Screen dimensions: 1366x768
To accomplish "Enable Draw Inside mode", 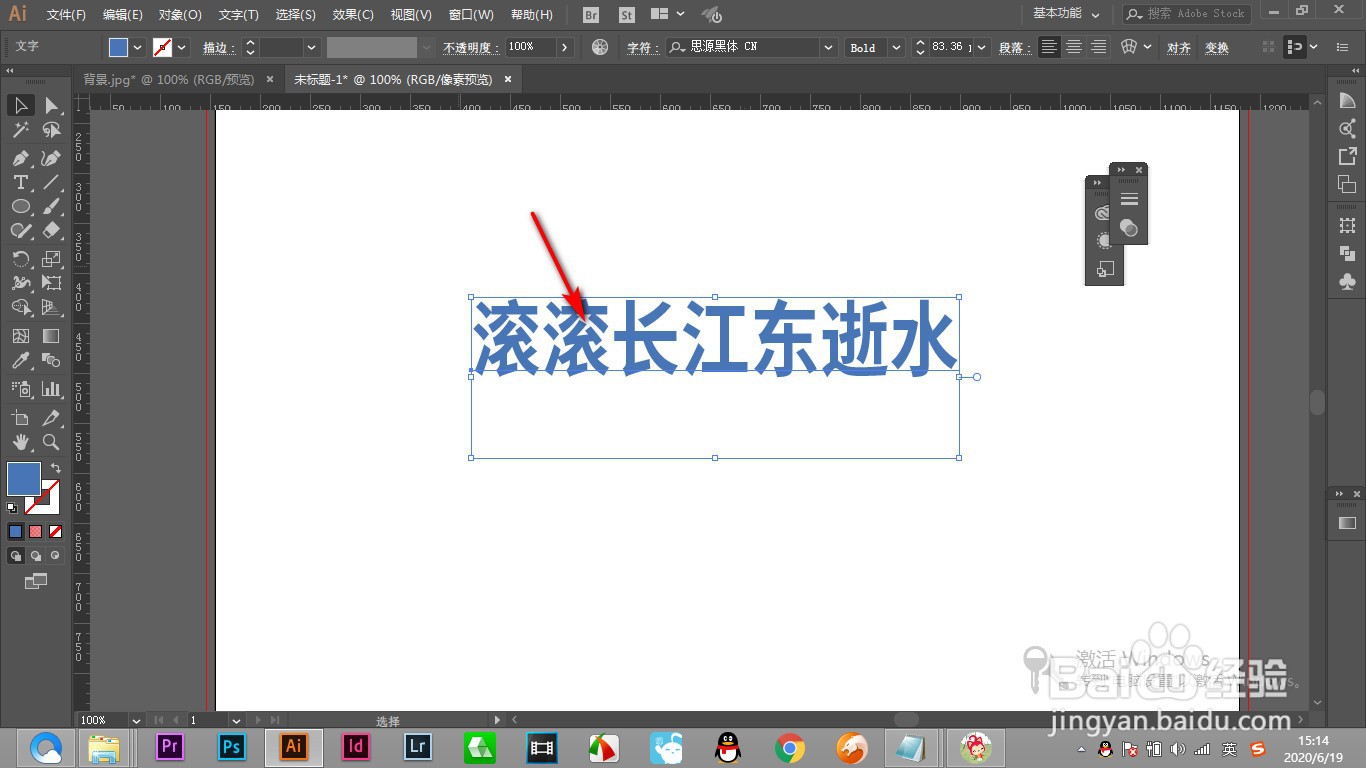I will (55, 556).
